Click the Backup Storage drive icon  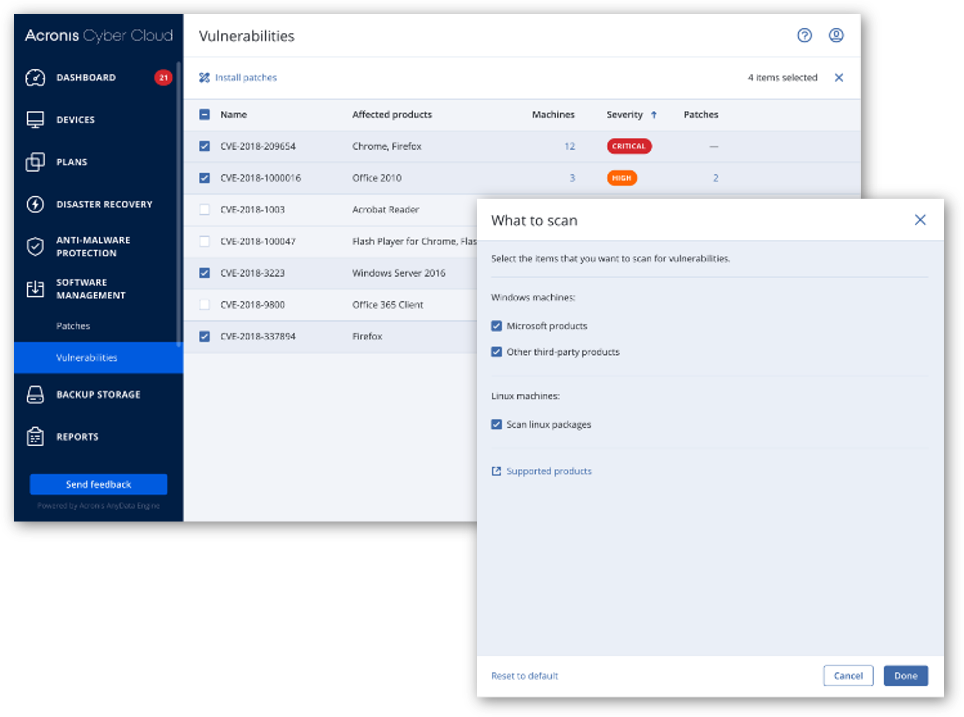point(35,395)
